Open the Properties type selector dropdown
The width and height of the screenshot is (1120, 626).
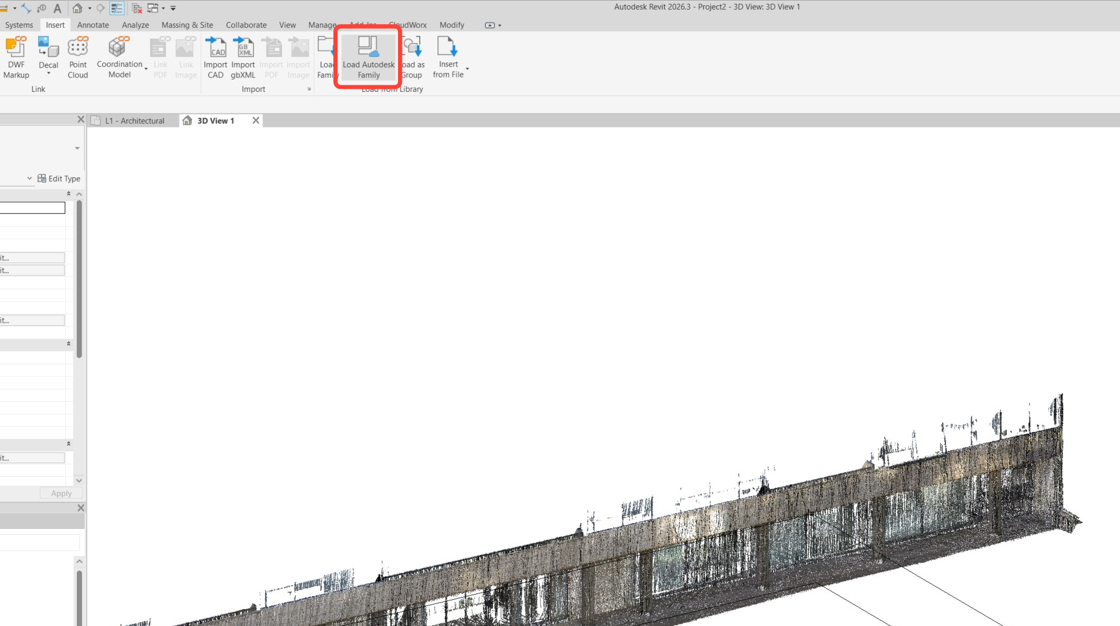[77, 148]
